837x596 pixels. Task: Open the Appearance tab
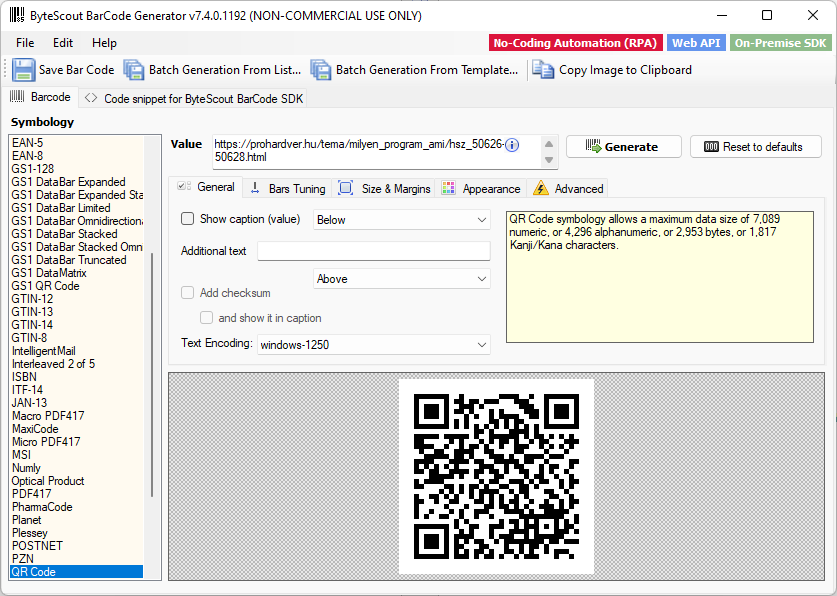click(x=481, y=188)
